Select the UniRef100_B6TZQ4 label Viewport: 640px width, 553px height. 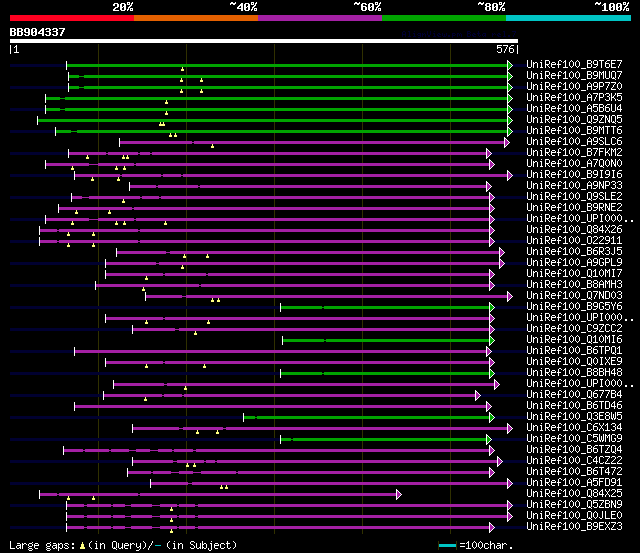(x=574, y=450)
